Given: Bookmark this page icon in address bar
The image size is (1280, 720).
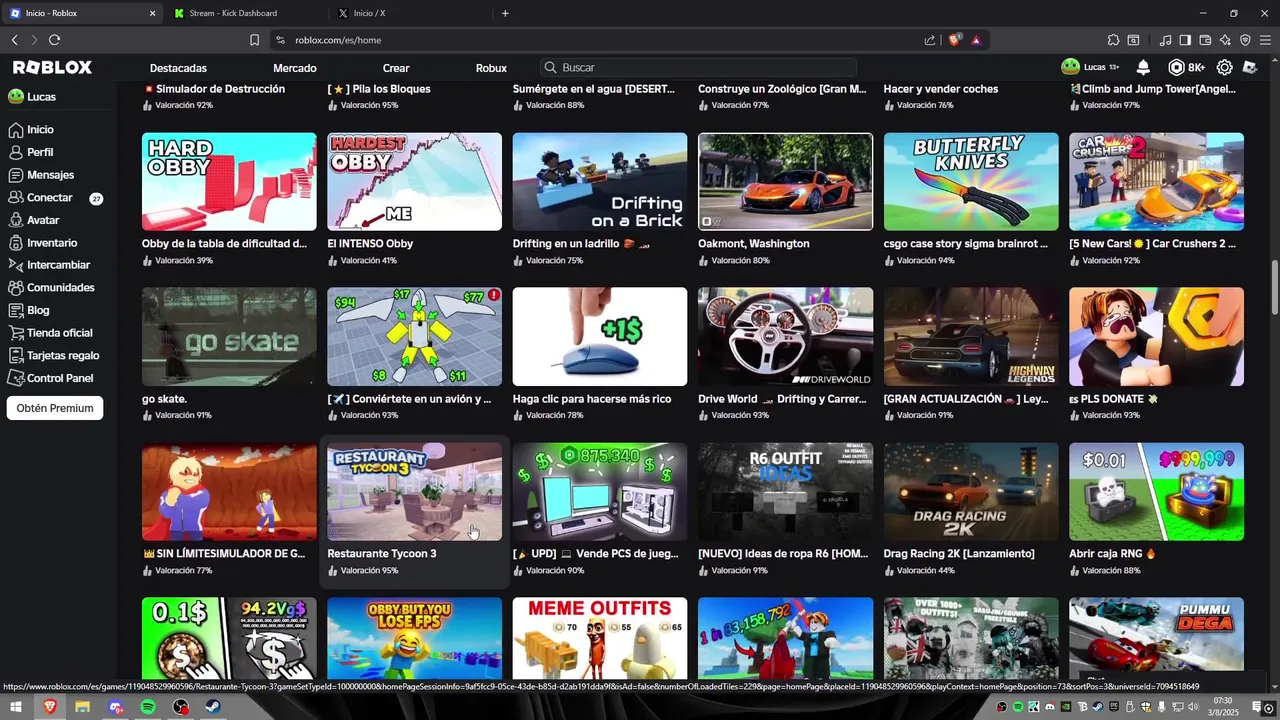Looking at the screenshot, I should pos(254,40).
